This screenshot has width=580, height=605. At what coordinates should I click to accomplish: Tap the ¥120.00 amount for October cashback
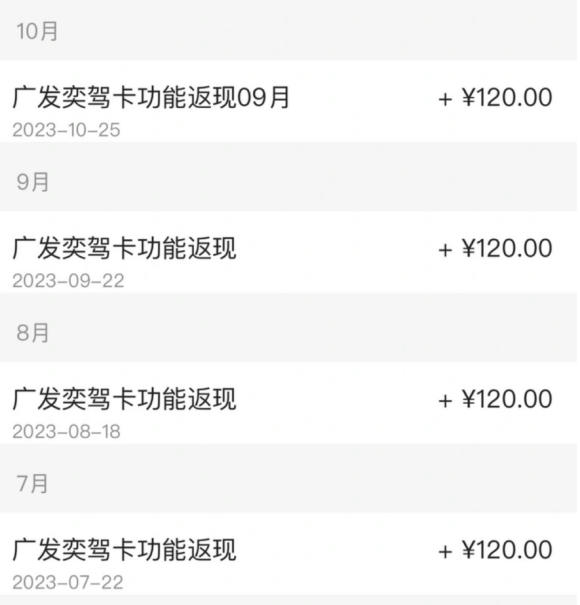tap(507, 97)
